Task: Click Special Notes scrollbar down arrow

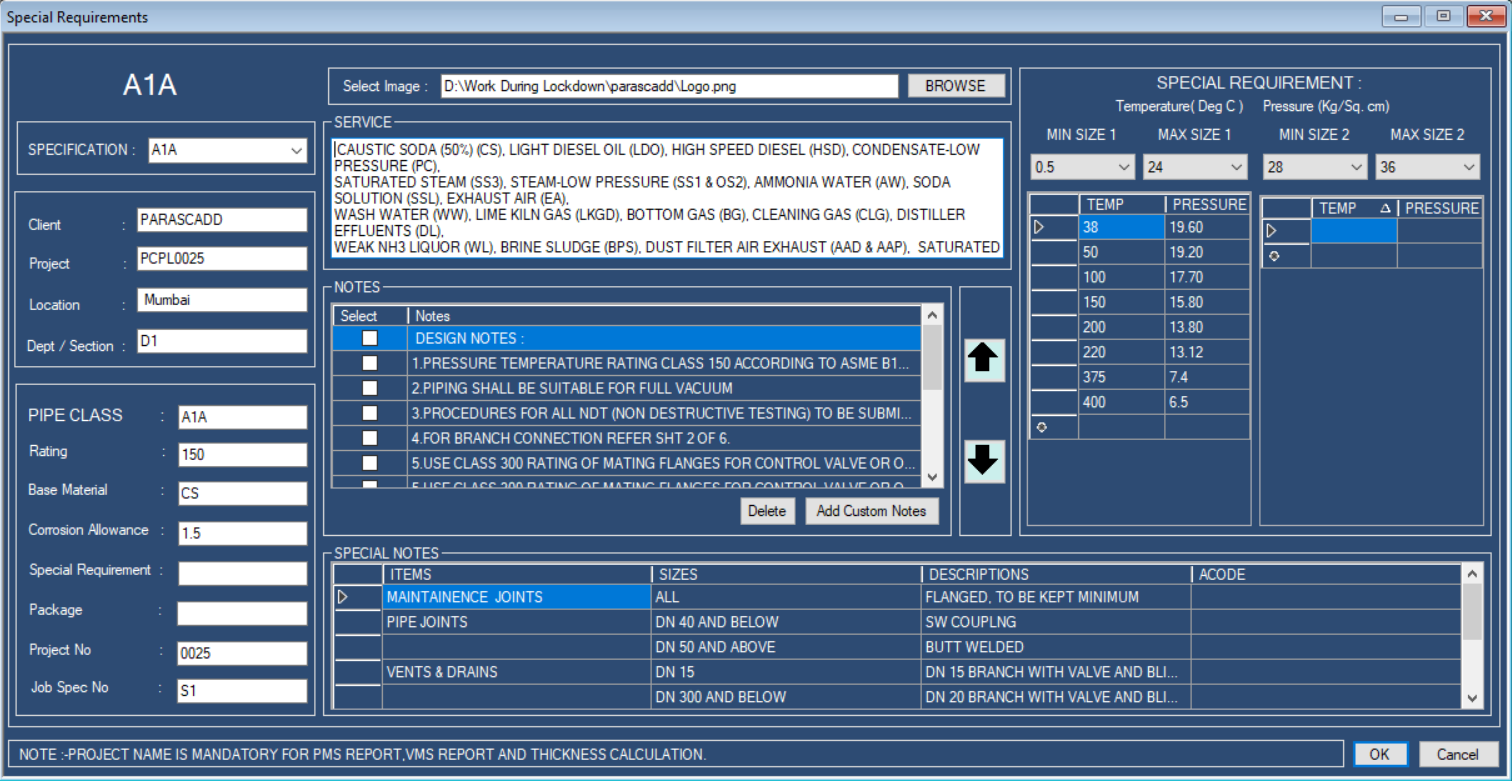Action: coord(1472,698)
